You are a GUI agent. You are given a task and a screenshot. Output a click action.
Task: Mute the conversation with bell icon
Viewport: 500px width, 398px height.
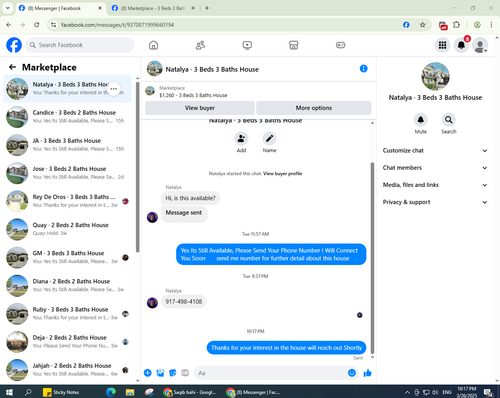421,120
